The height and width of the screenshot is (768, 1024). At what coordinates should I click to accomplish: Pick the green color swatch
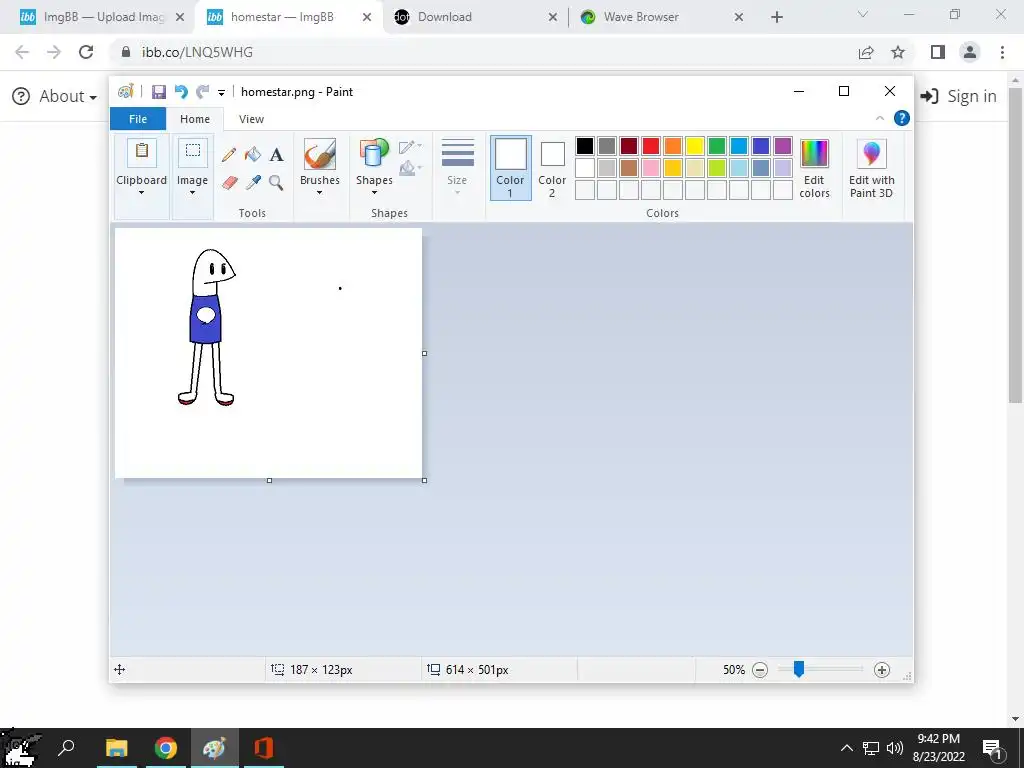pyautogui.click(x=717, y=146)
